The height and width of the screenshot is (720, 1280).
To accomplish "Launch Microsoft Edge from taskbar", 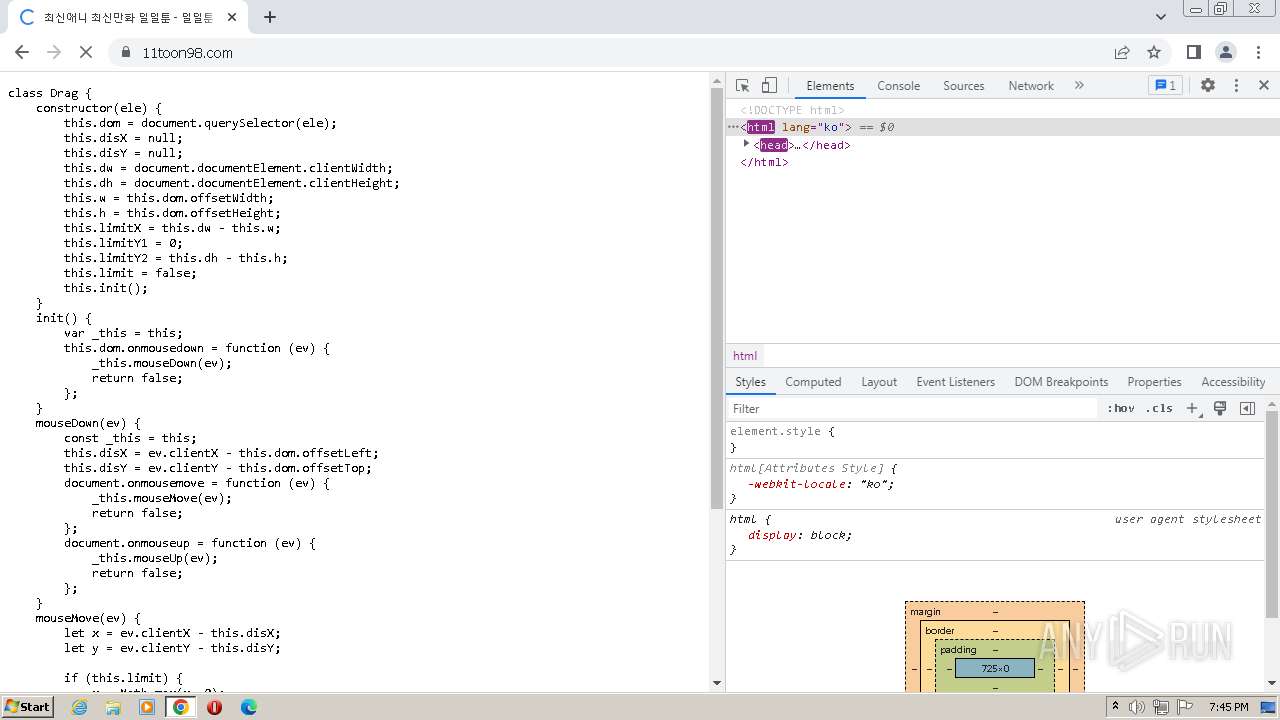I will click(248, 707).
